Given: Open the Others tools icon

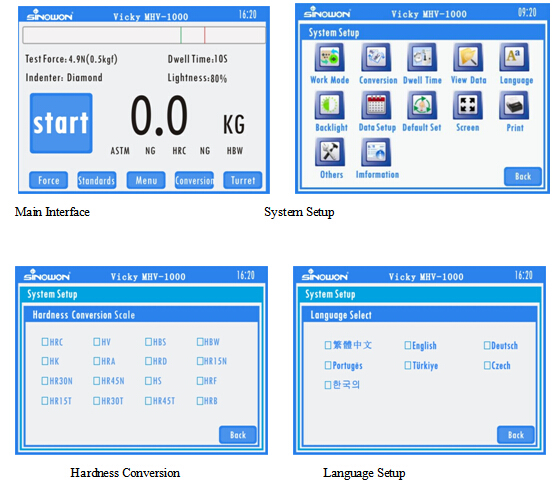Looking at the screenshot, I should point(329,152).
